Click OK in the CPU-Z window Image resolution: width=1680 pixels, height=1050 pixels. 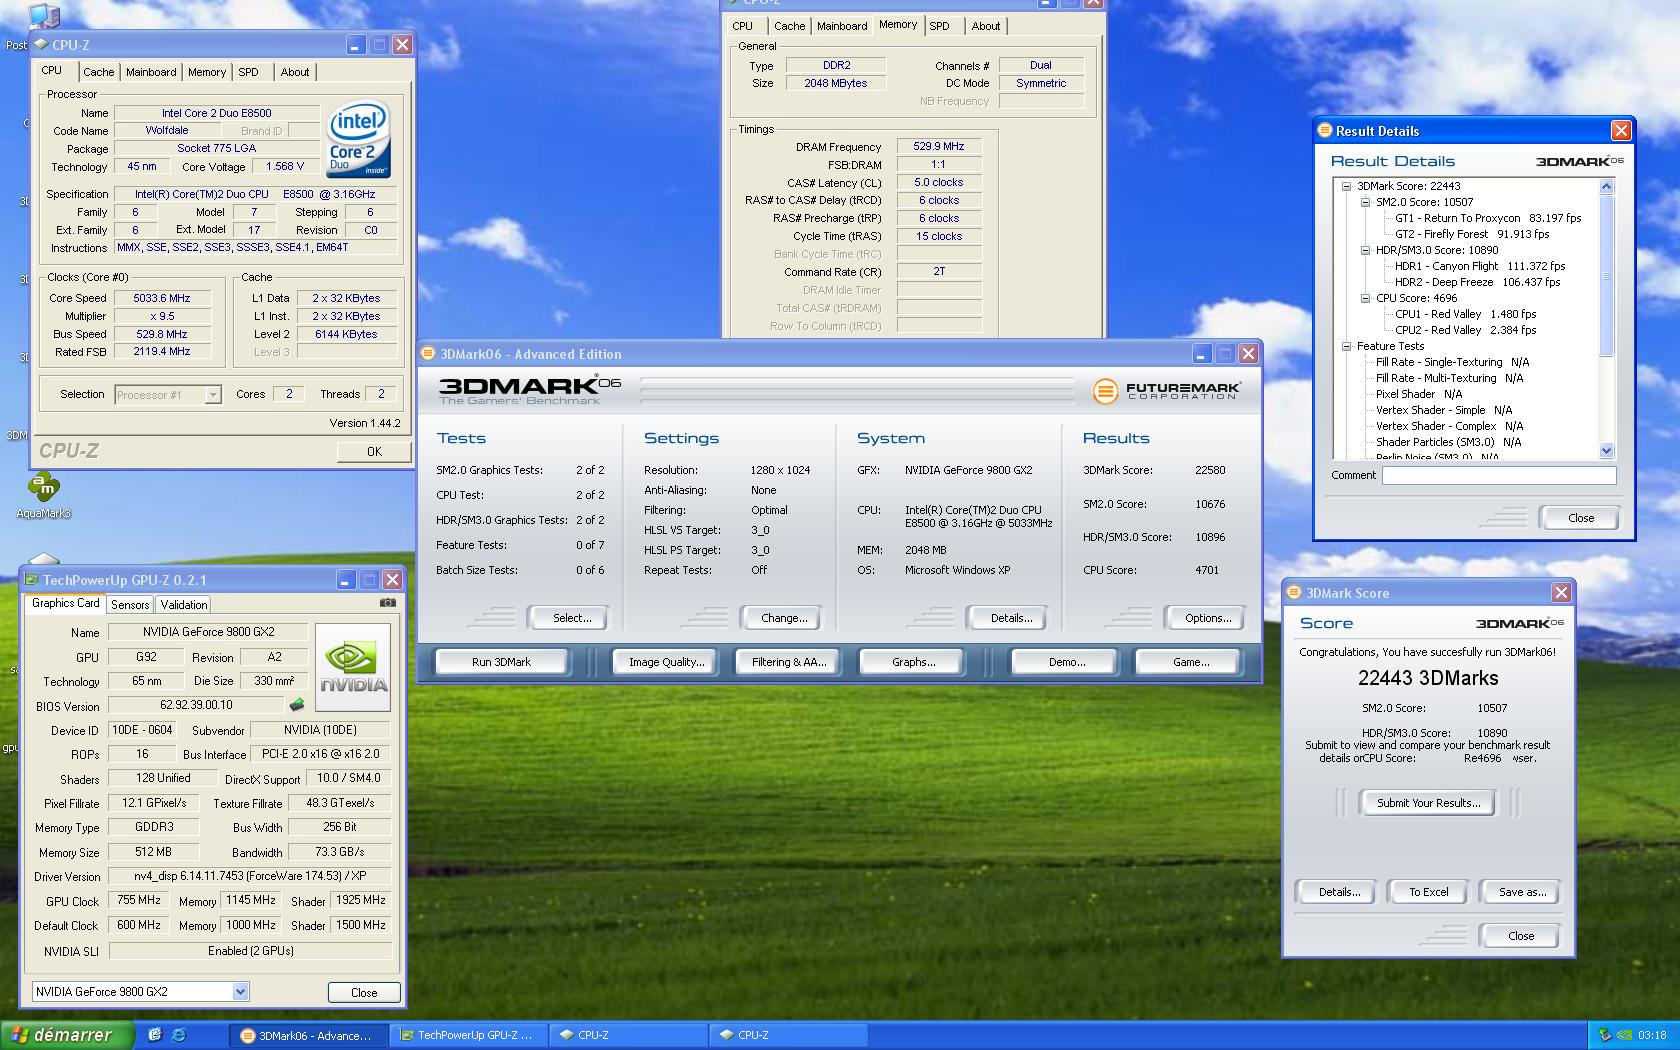374,451
